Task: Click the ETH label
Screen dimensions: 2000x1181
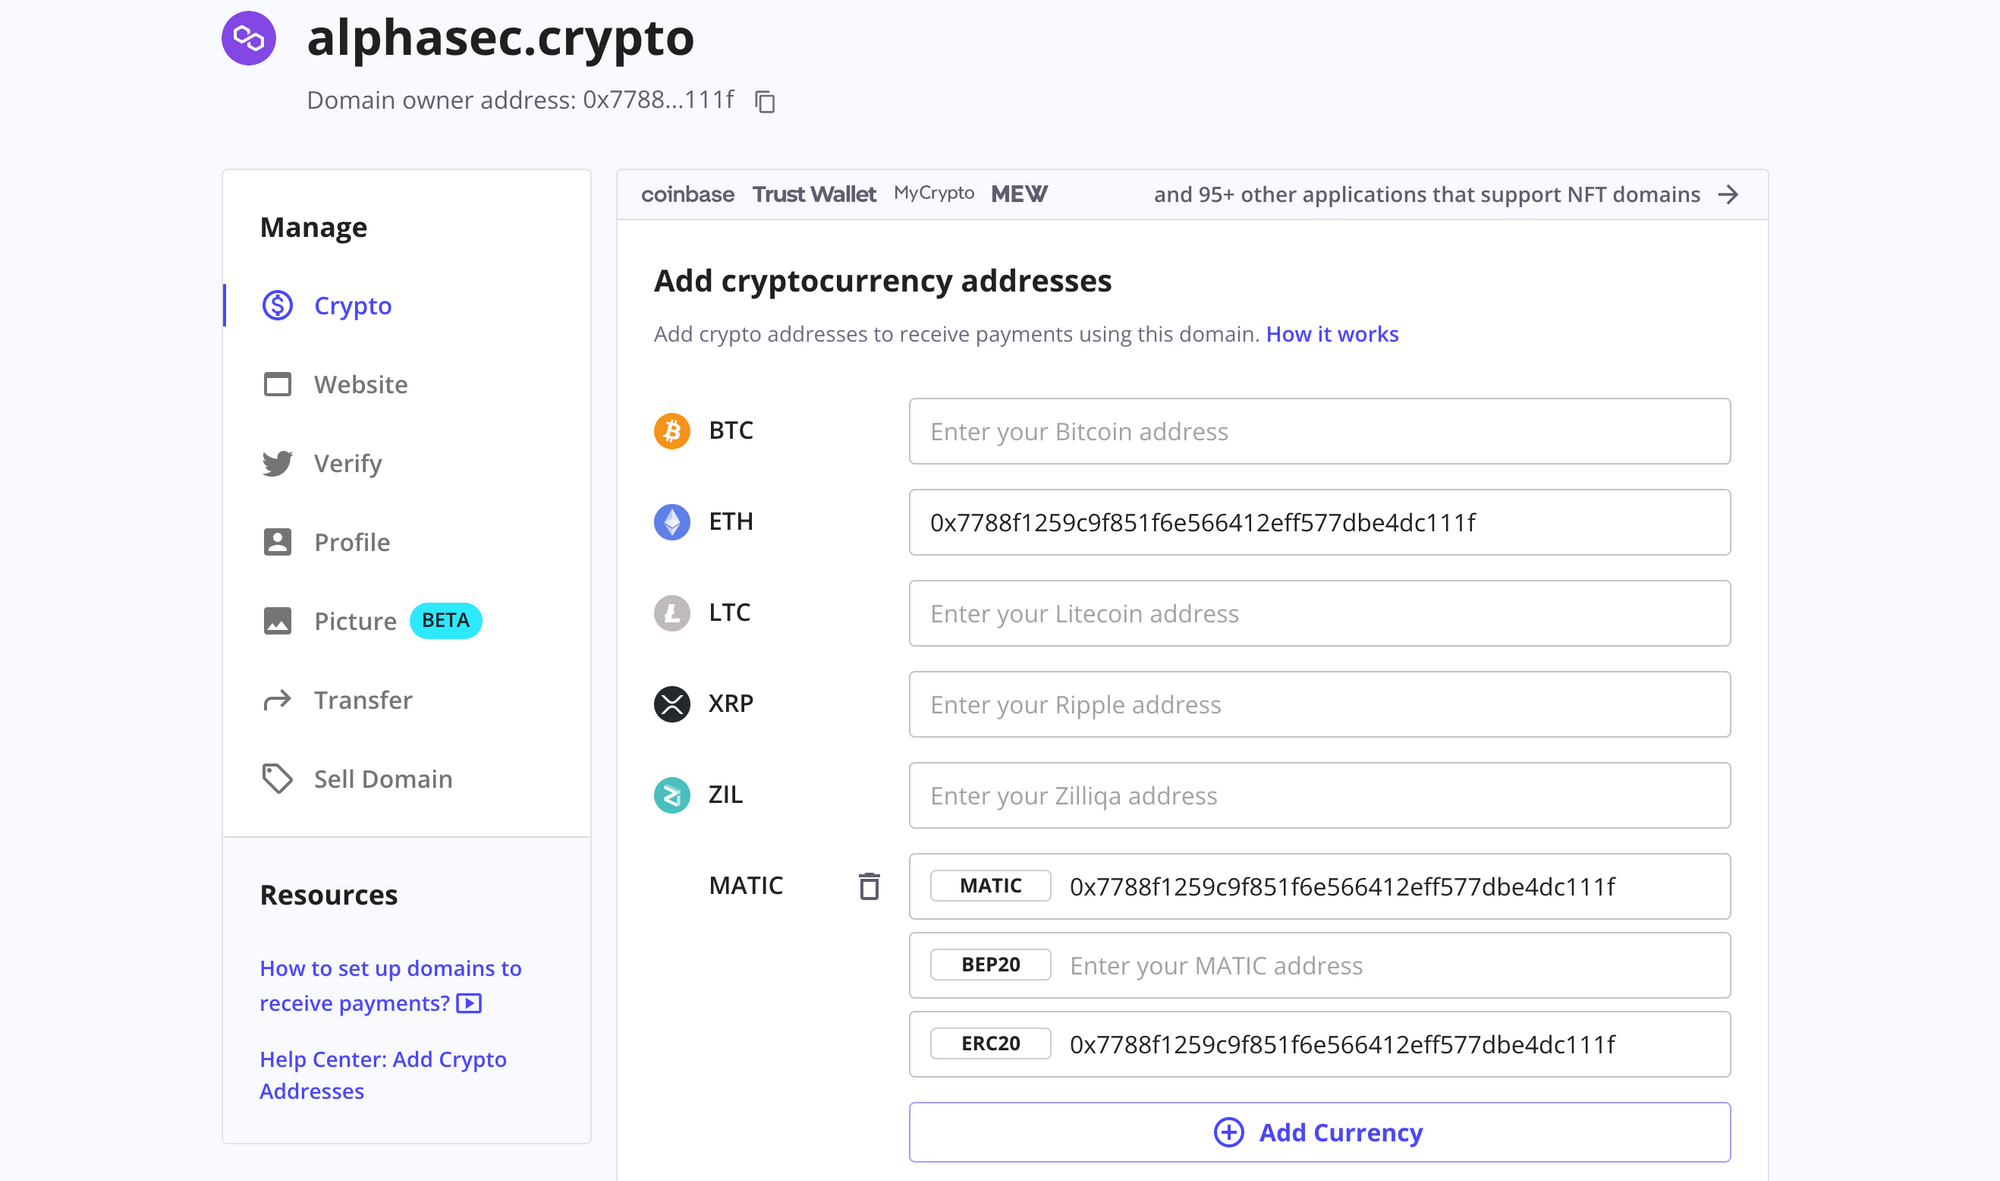Action: (731, 522)
